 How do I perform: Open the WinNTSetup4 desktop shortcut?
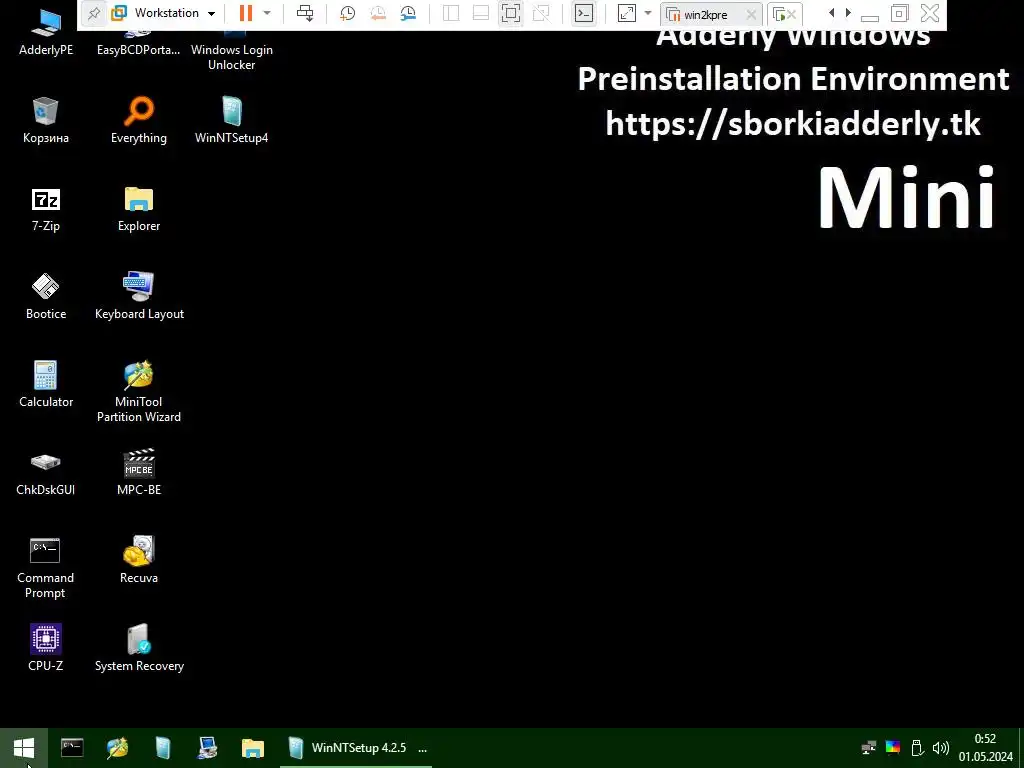pos(231,120)
